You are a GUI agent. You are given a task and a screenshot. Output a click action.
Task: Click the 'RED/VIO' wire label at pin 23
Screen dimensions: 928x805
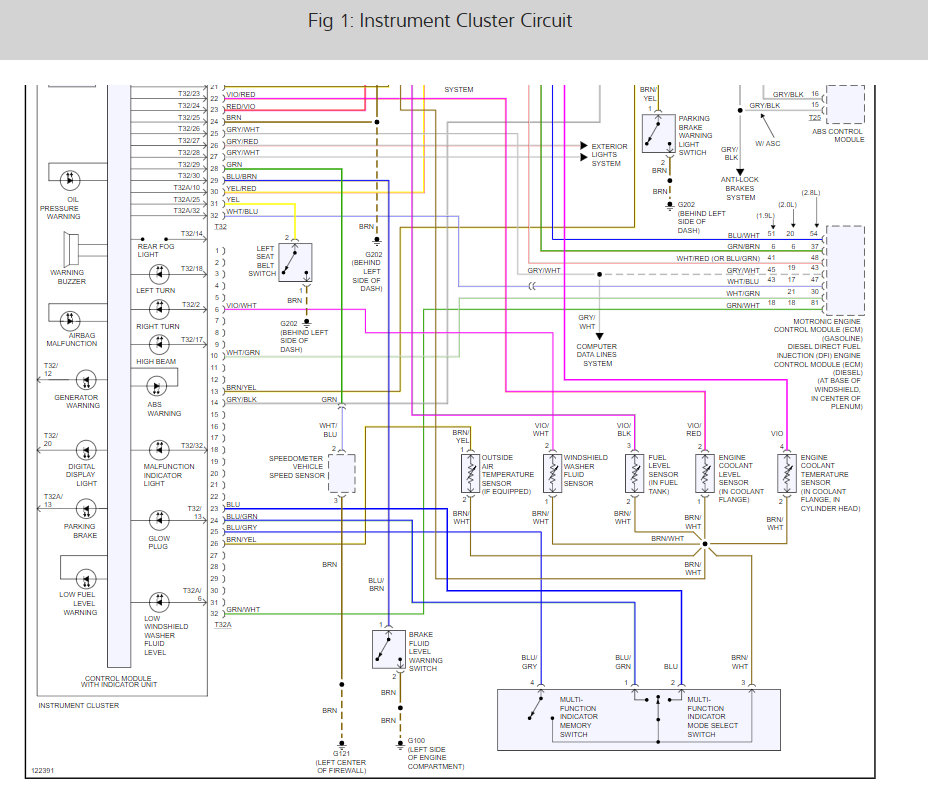[241, 107]
